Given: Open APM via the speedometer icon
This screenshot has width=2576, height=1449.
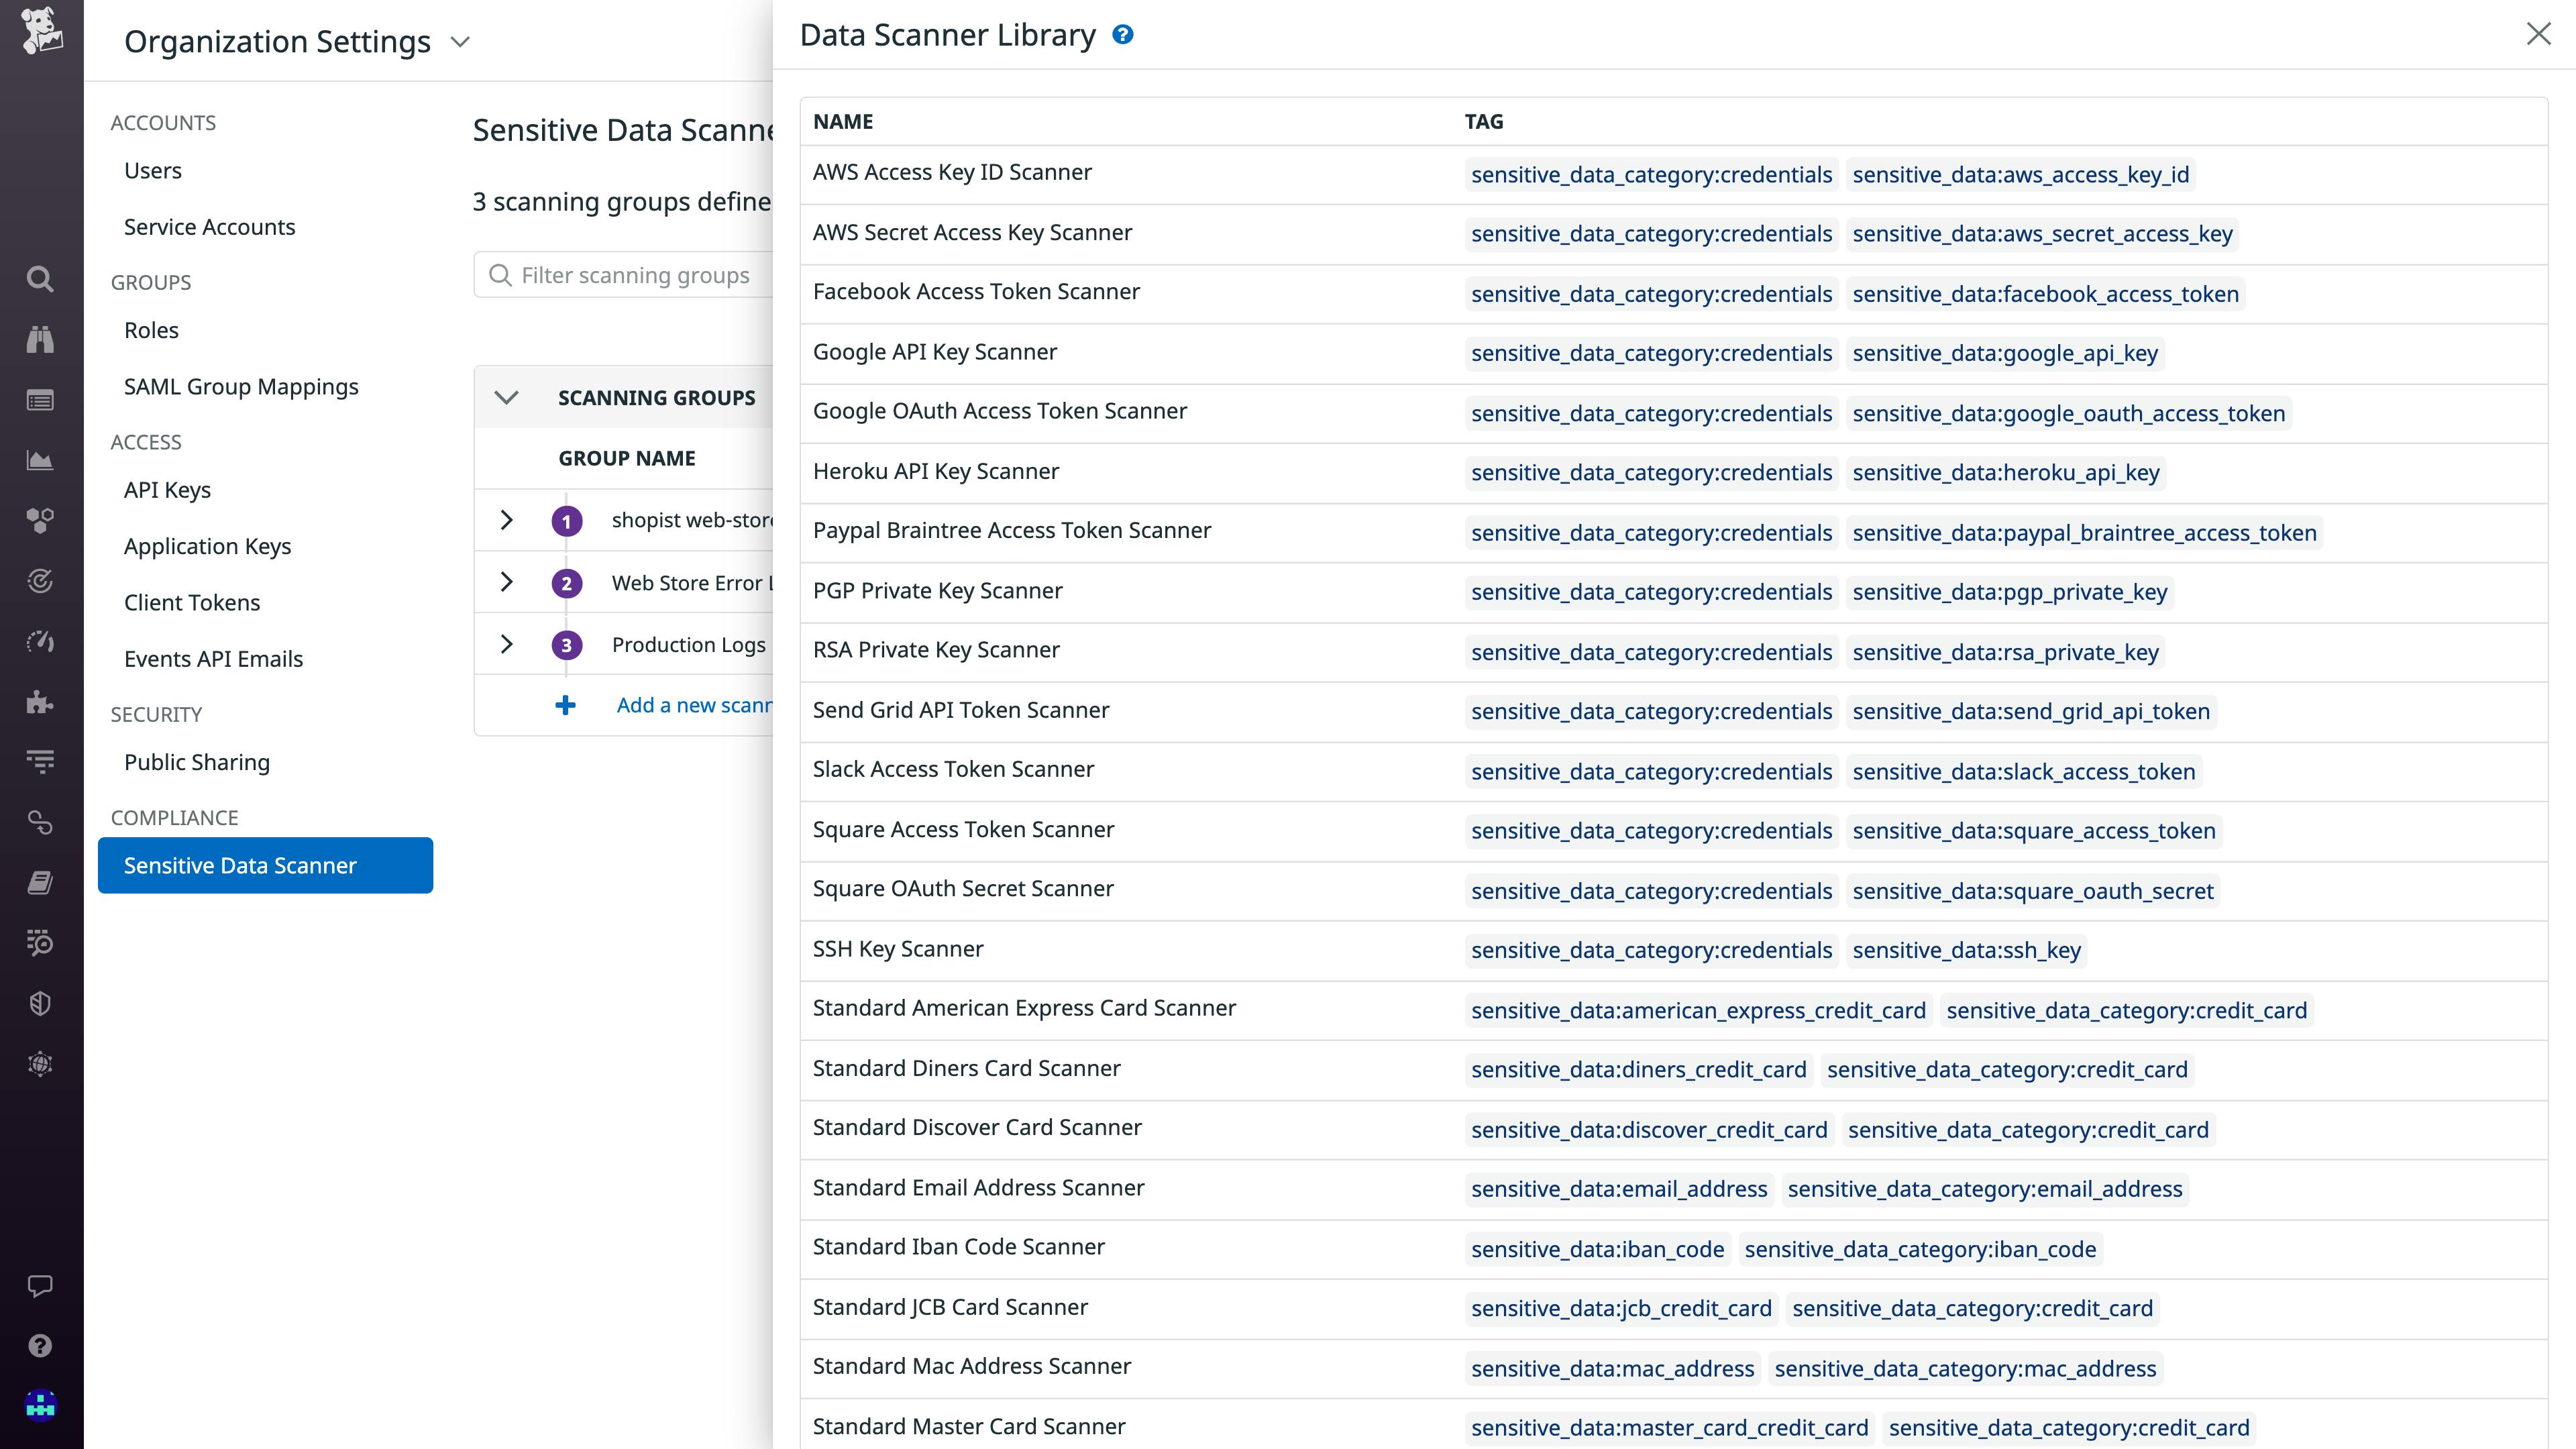Looking at the screenshot, I should (40, 642).
